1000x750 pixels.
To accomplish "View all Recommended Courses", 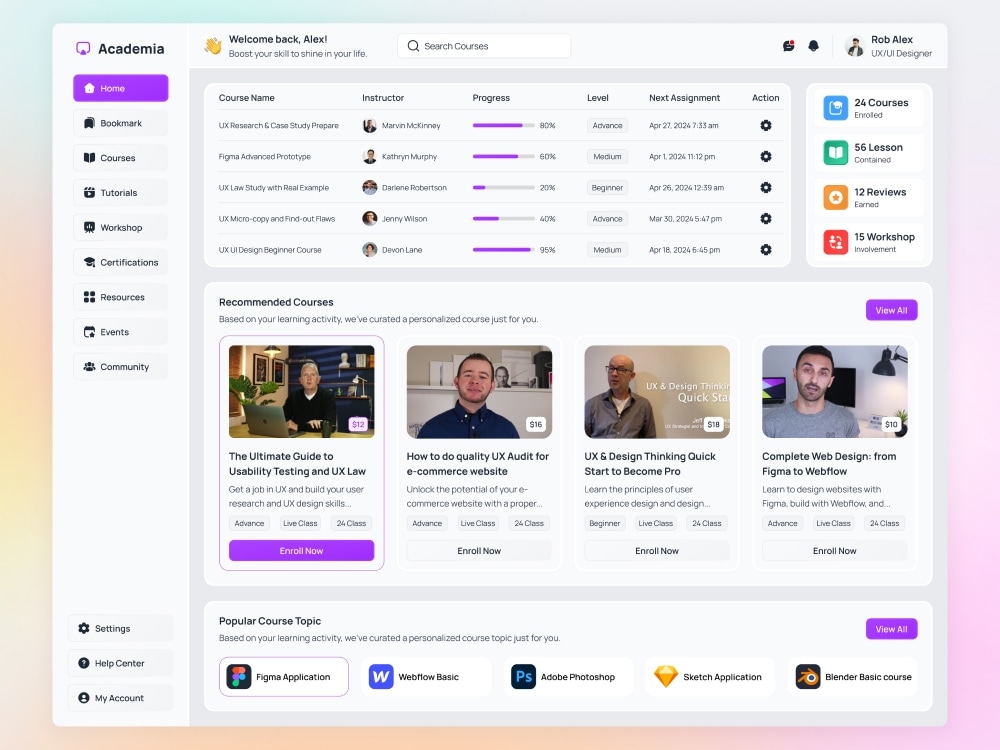I will [x=891, y=310].
